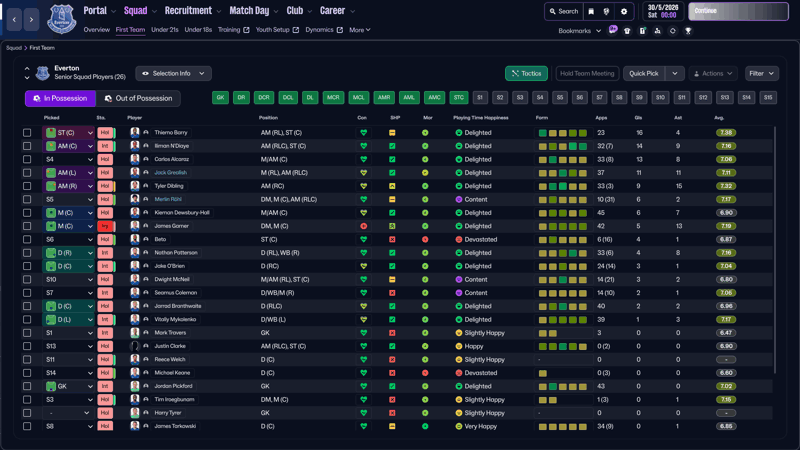Expand the Quick Pick arrow dropdown
The width and height of the screenshot is (800, 450).
point(674,73)
